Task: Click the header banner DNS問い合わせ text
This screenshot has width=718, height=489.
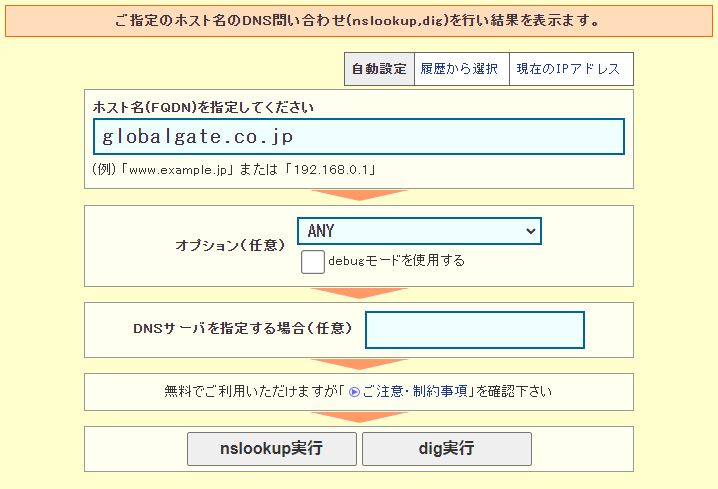Action: [357, 21]
